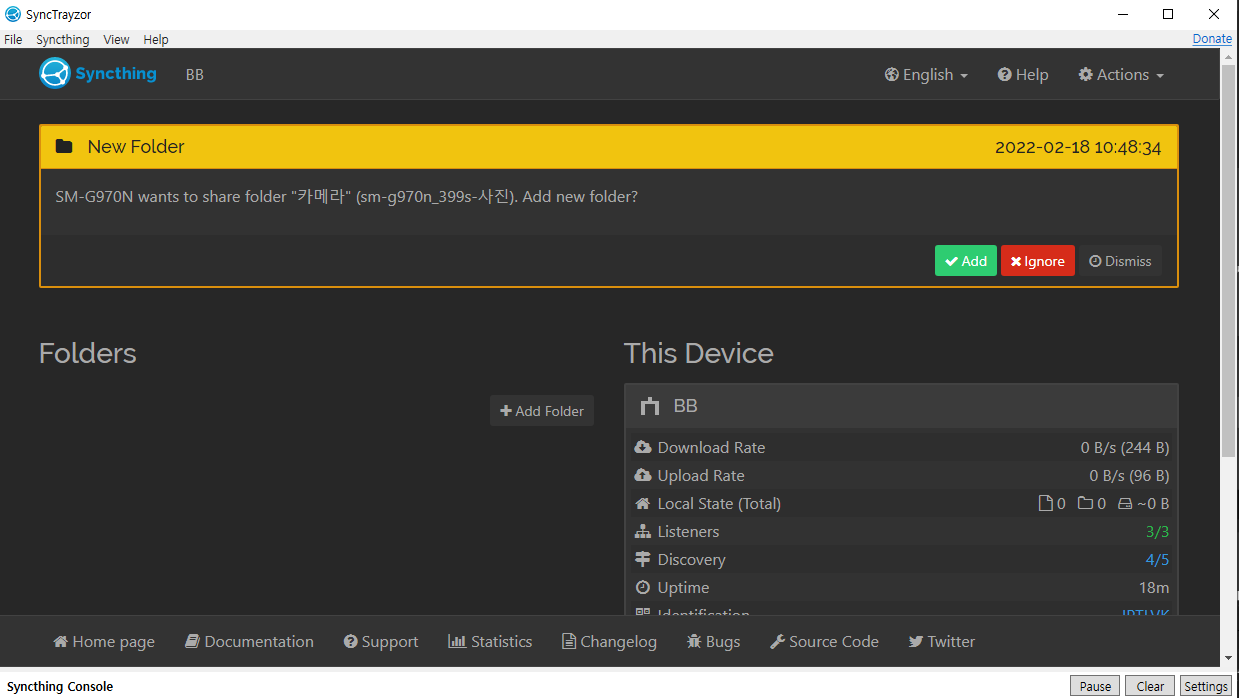The height and width of the screenshot is (698, 1239).
Task: Click the question mark icon beside Help
Action: tap(1004, 75)
